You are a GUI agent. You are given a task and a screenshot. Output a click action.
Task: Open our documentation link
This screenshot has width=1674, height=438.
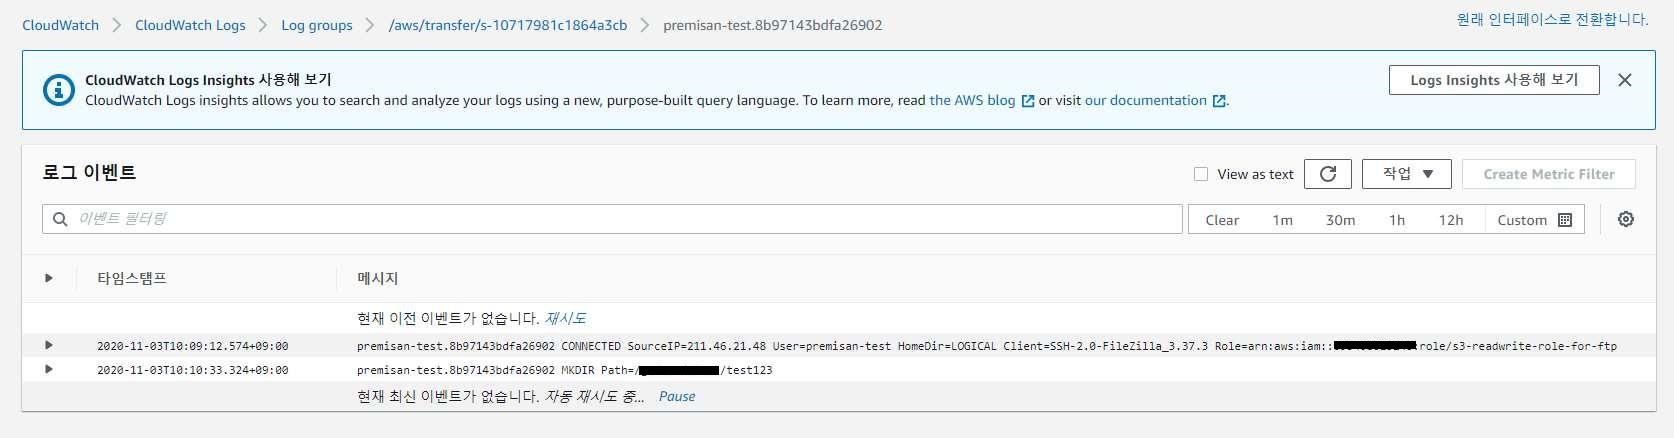(x=1146, y=100)
